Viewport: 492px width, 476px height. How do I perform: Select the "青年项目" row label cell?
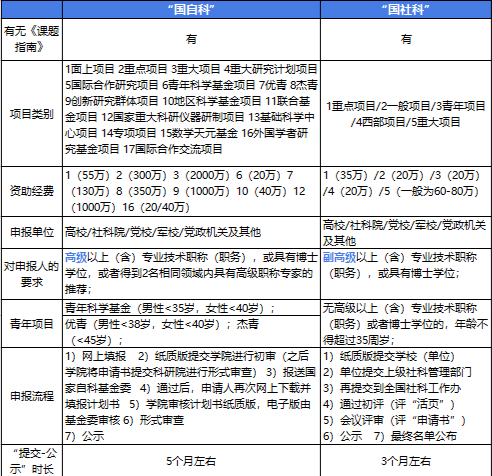tap(32, 323)
